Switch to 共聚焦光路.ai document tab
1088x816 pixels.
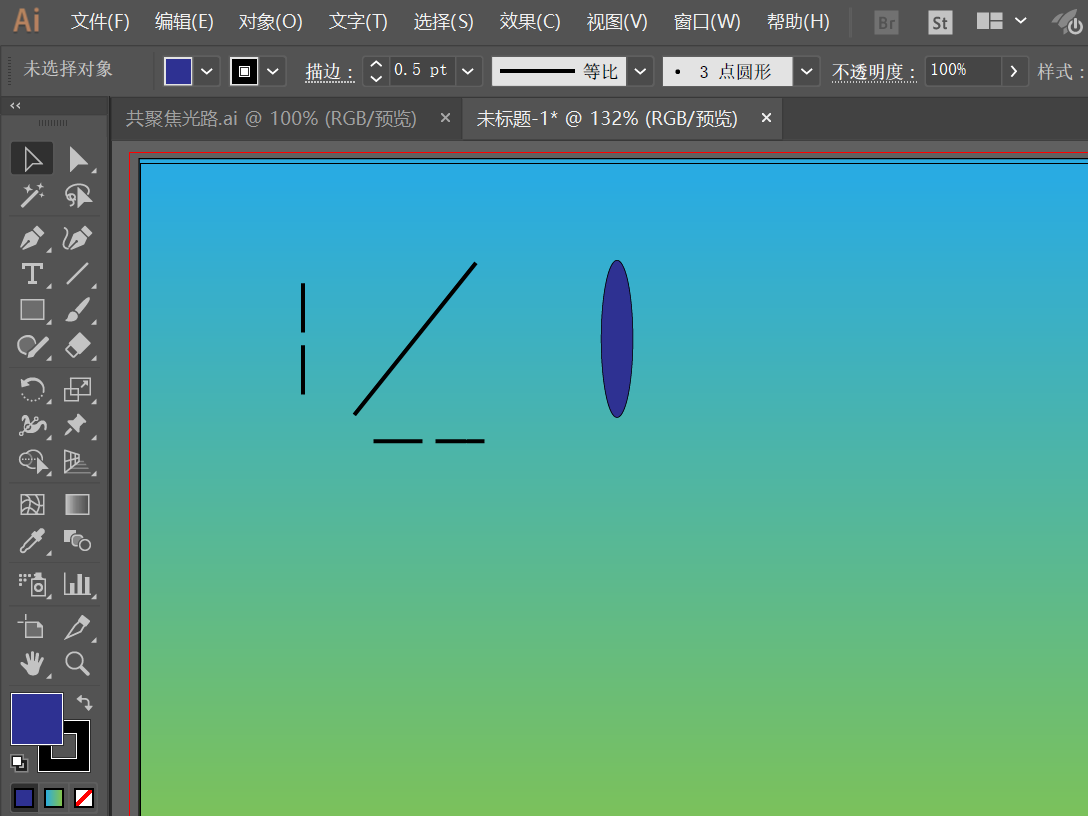pos(271,119)
